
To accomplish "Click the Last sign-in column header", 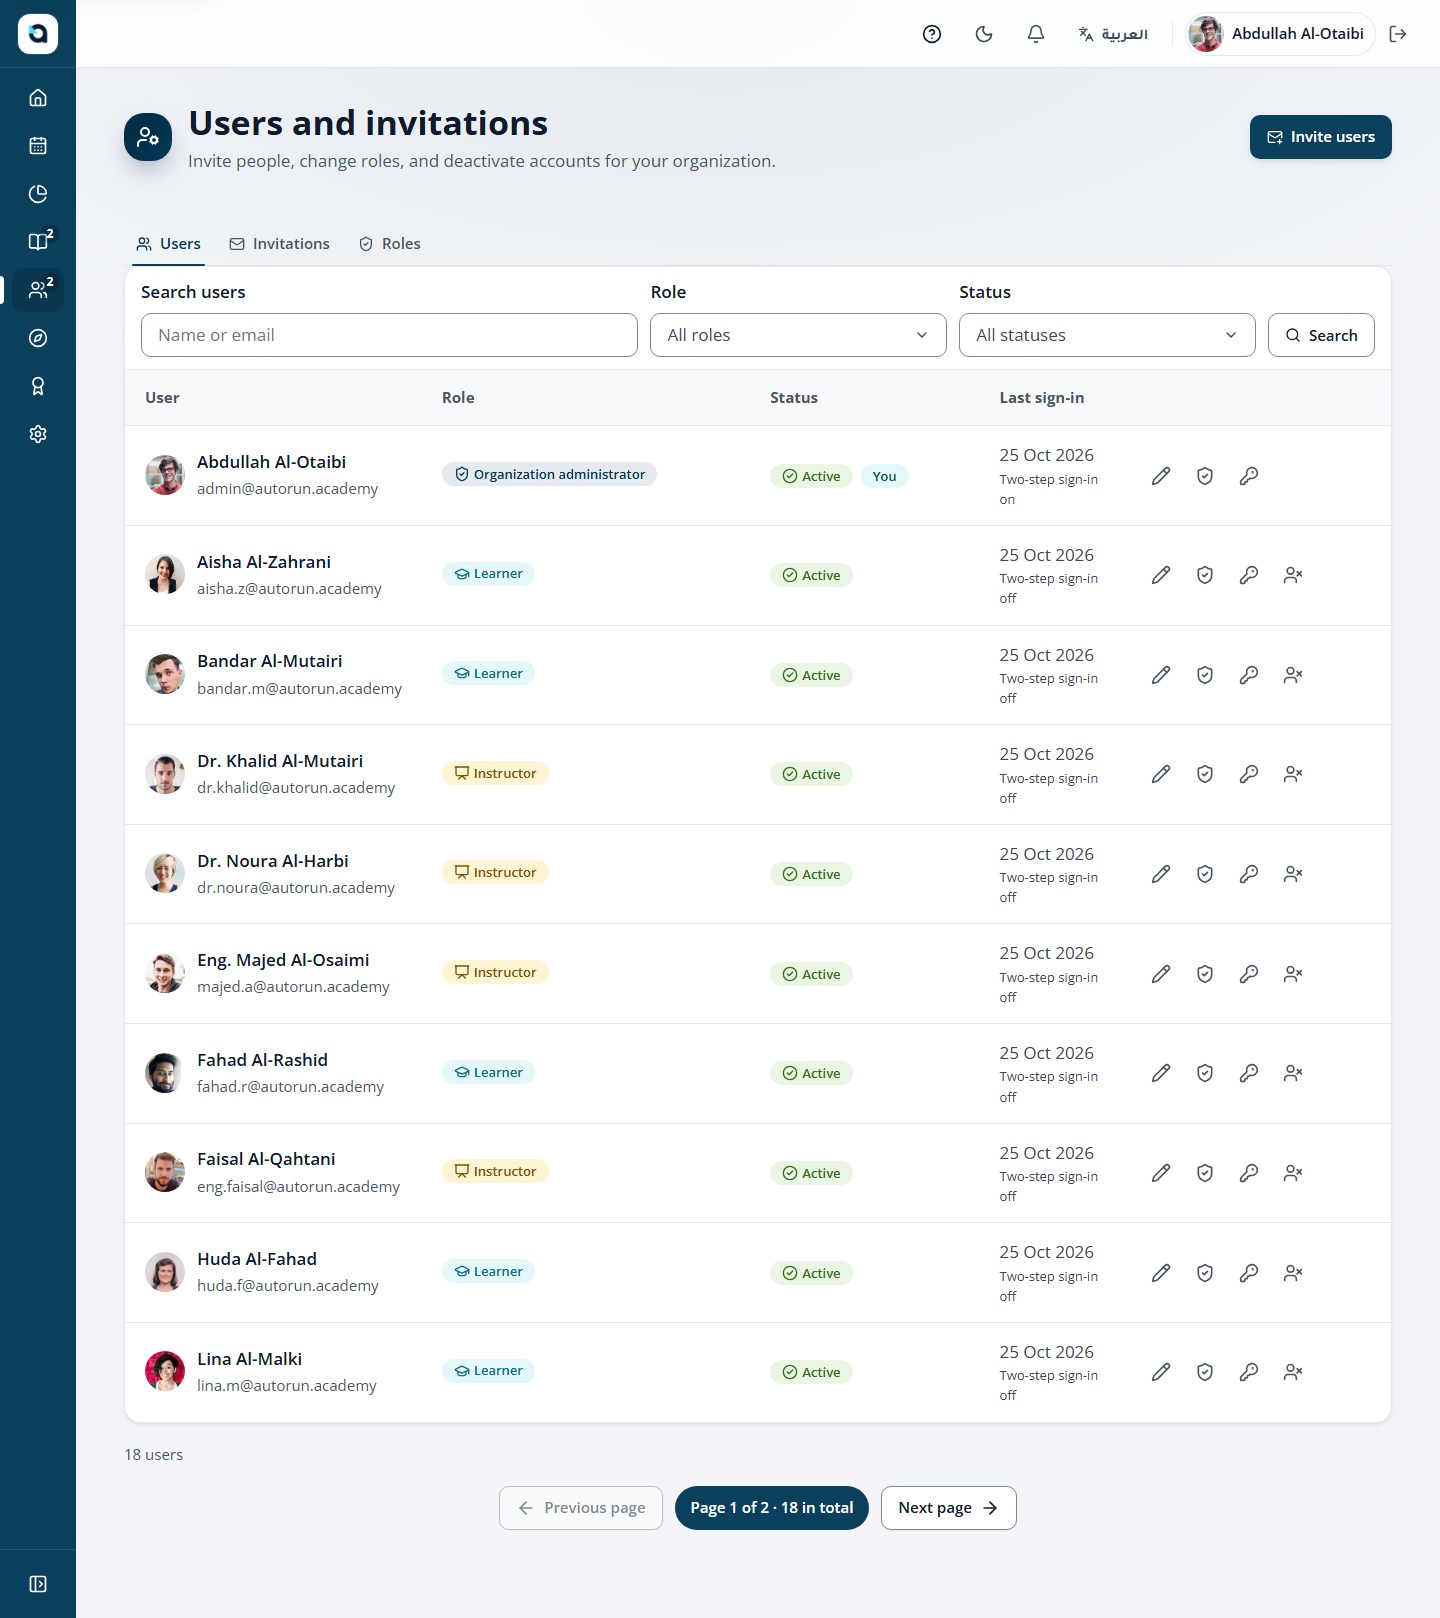I will point(1042,398).
